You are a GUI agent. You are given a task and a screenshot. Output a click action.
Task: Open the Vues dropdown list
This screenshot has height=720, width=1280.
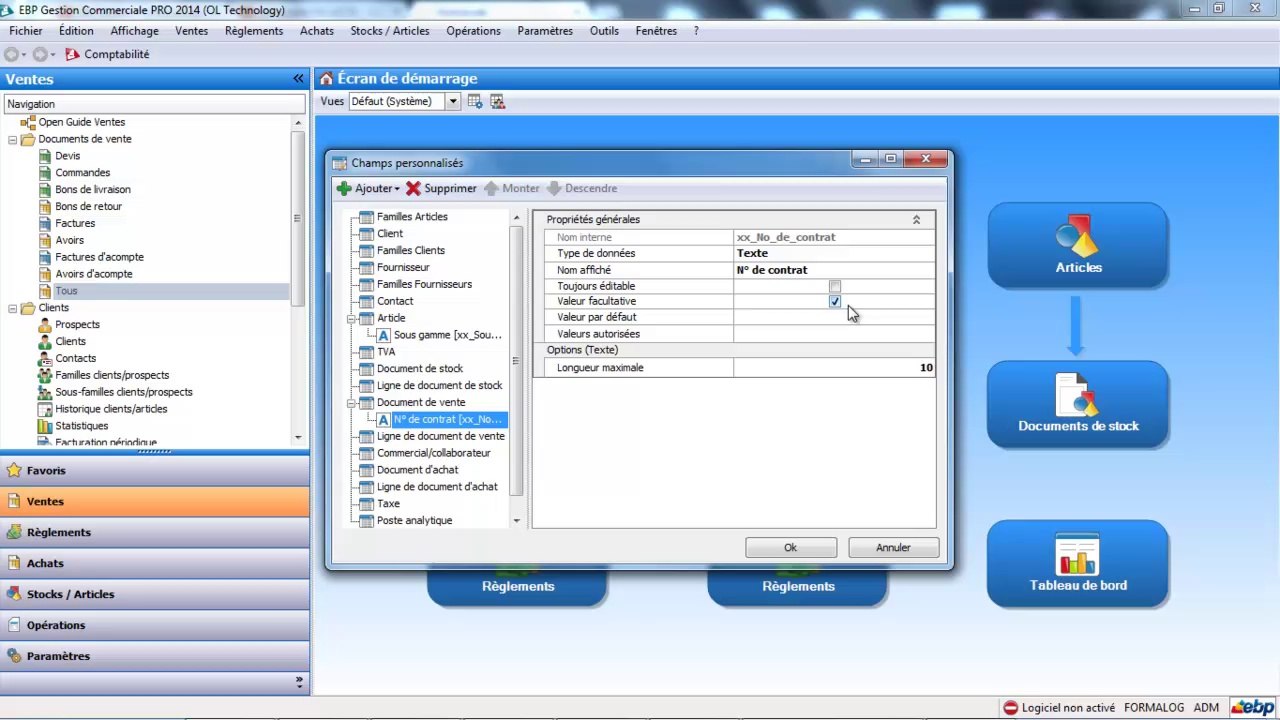coord(453,101)
